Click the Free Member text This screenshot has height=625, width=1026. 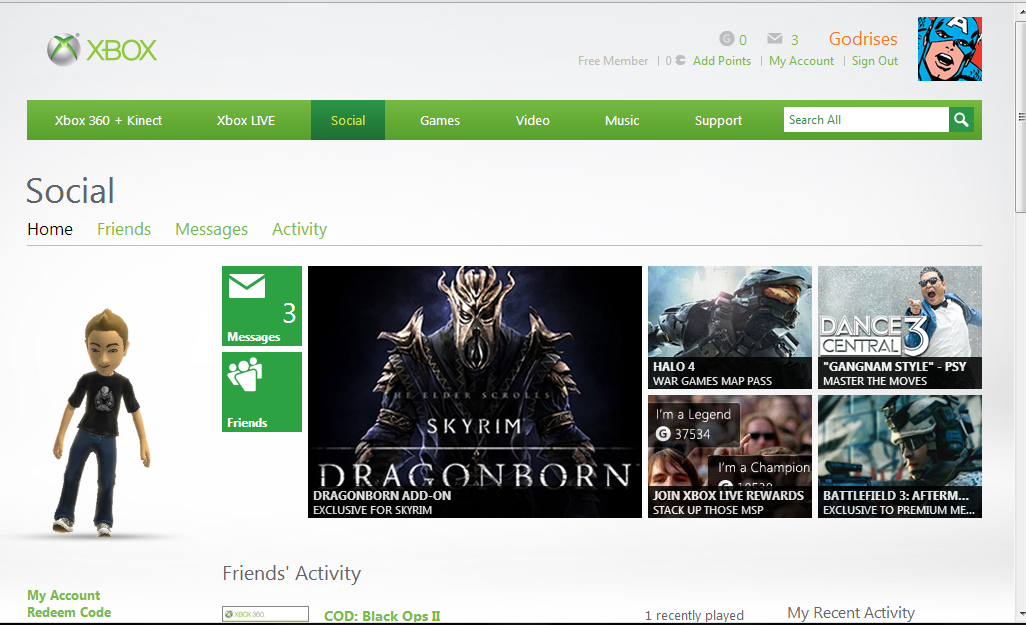tap(612, 61)
